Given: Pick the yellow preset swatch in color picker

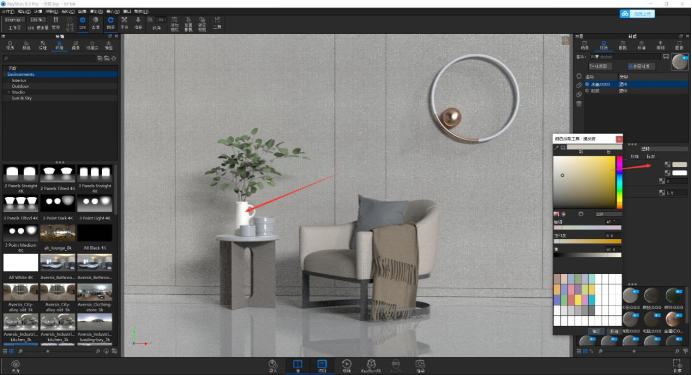Looking at the screenshot, I should (578, 300).
